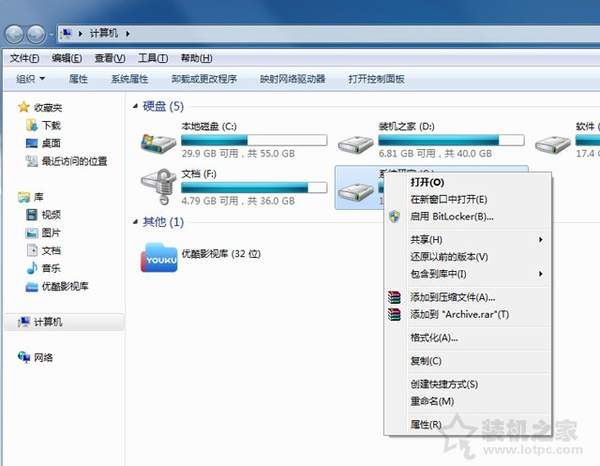
Task: Expand the 包含到库中(I) submenu arrow
Action: tap(541, 274)
